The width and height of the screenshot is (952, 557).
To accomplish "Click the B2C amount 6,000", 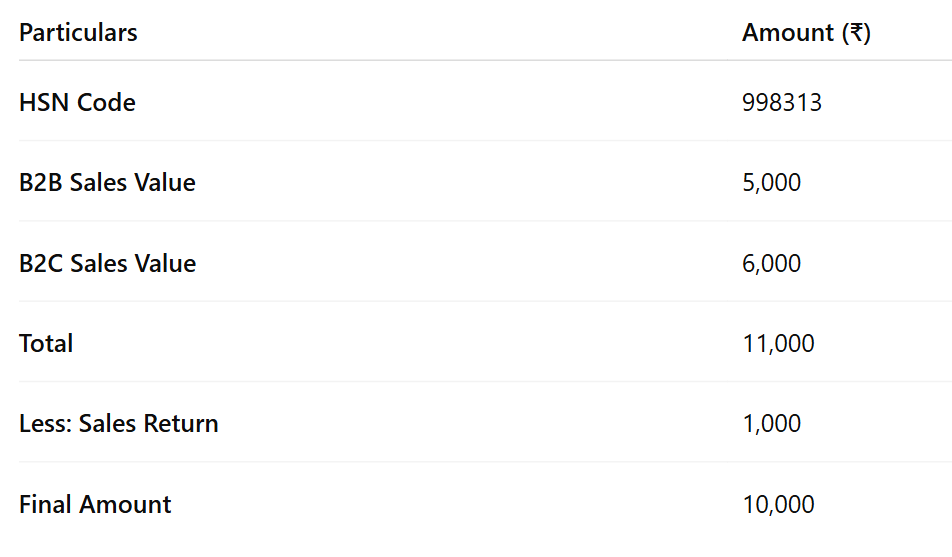I will click(771, 264).
